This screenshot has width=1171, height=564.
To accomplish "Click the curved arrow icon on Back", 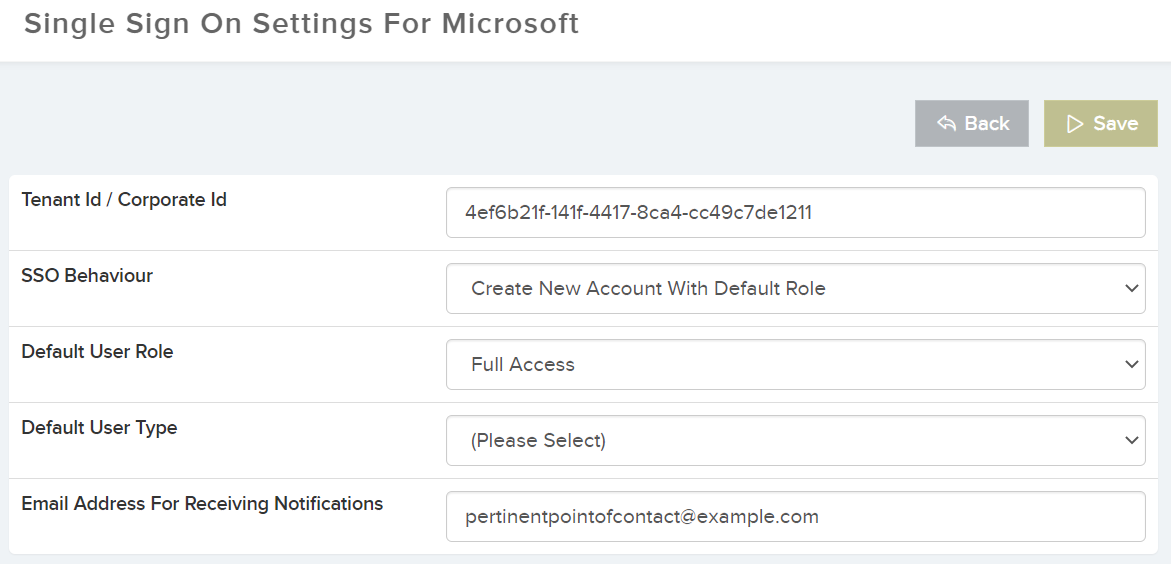I will coord(946,124).
